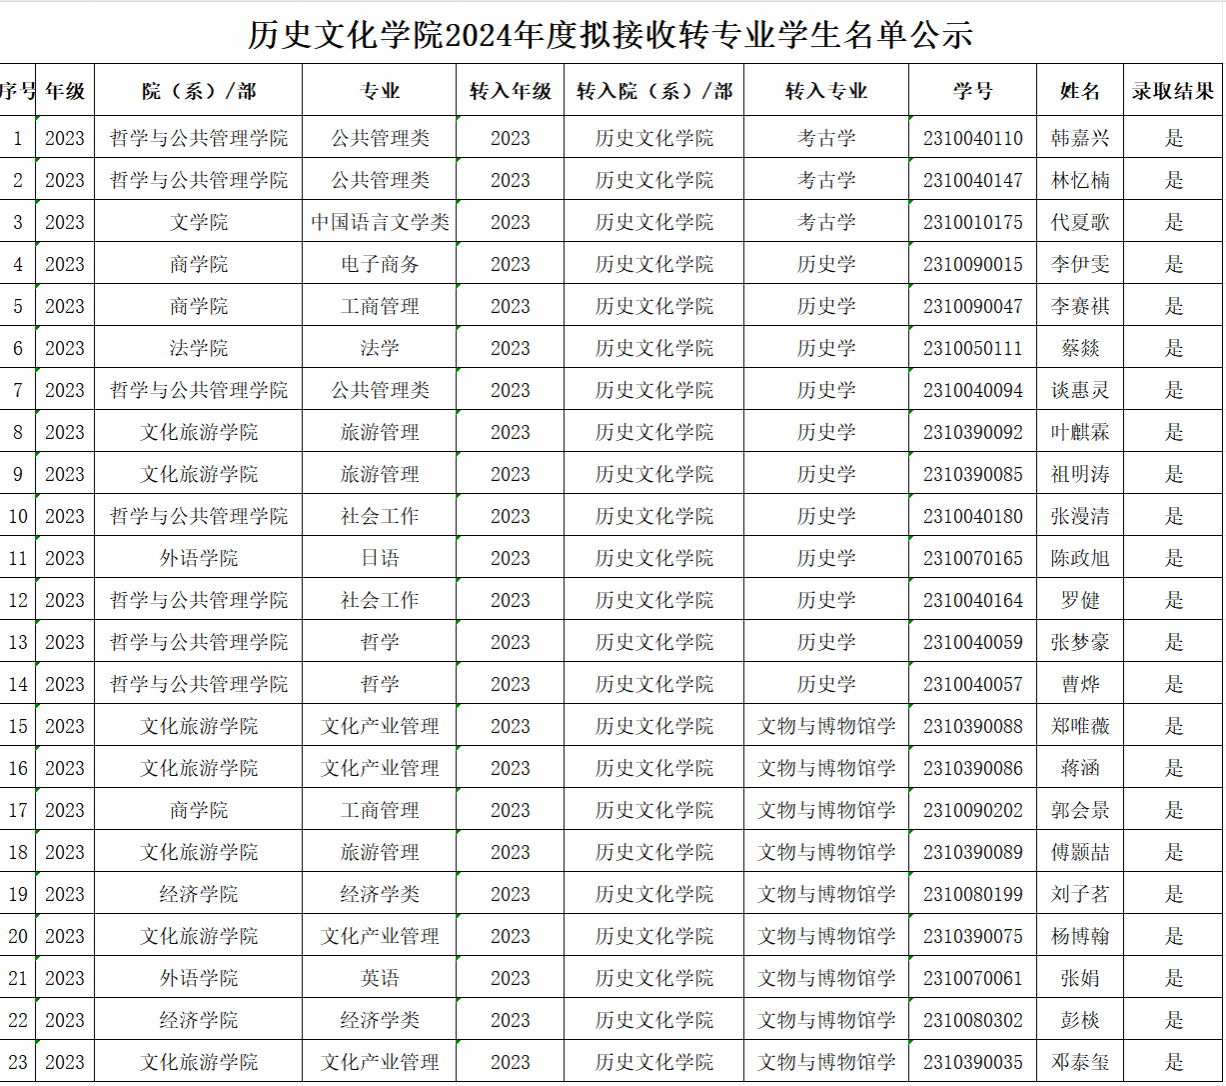
Task: Click student number 2310390035
Action: (x=972, y=1062)
